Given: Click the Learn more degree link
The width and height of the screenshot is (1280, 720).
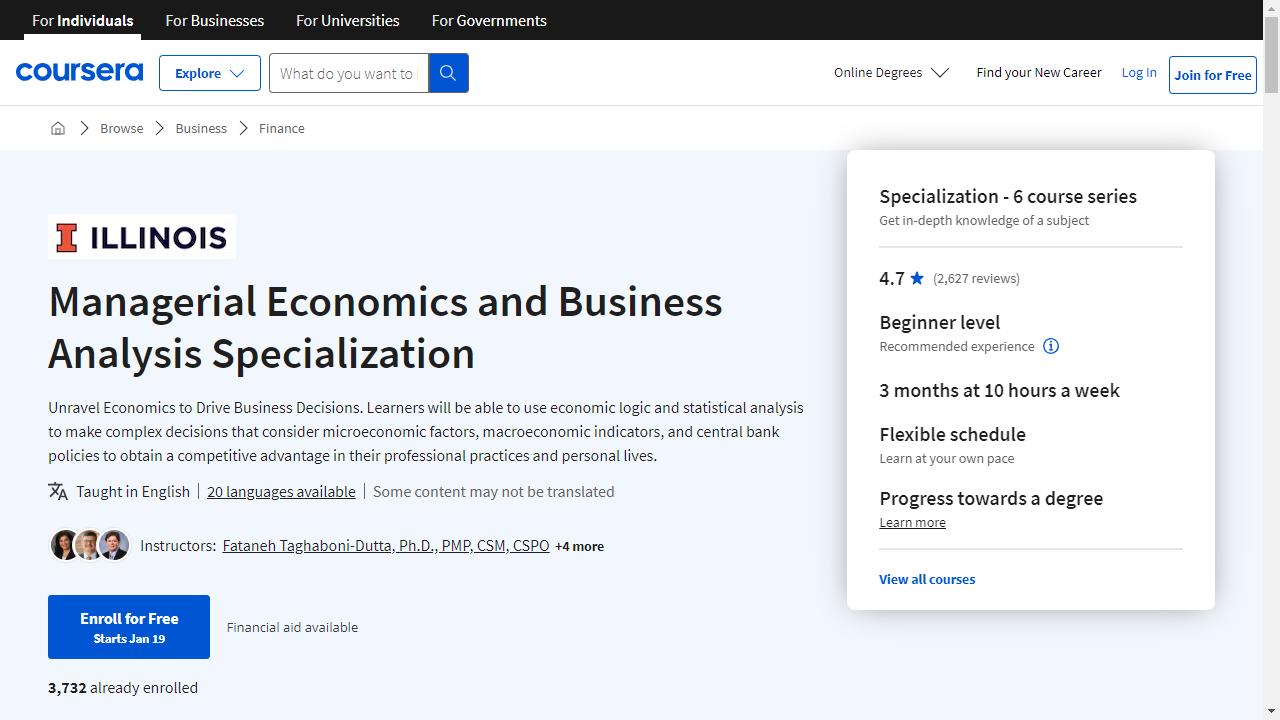Looking at the screenshot, I should tap(912, 522).
